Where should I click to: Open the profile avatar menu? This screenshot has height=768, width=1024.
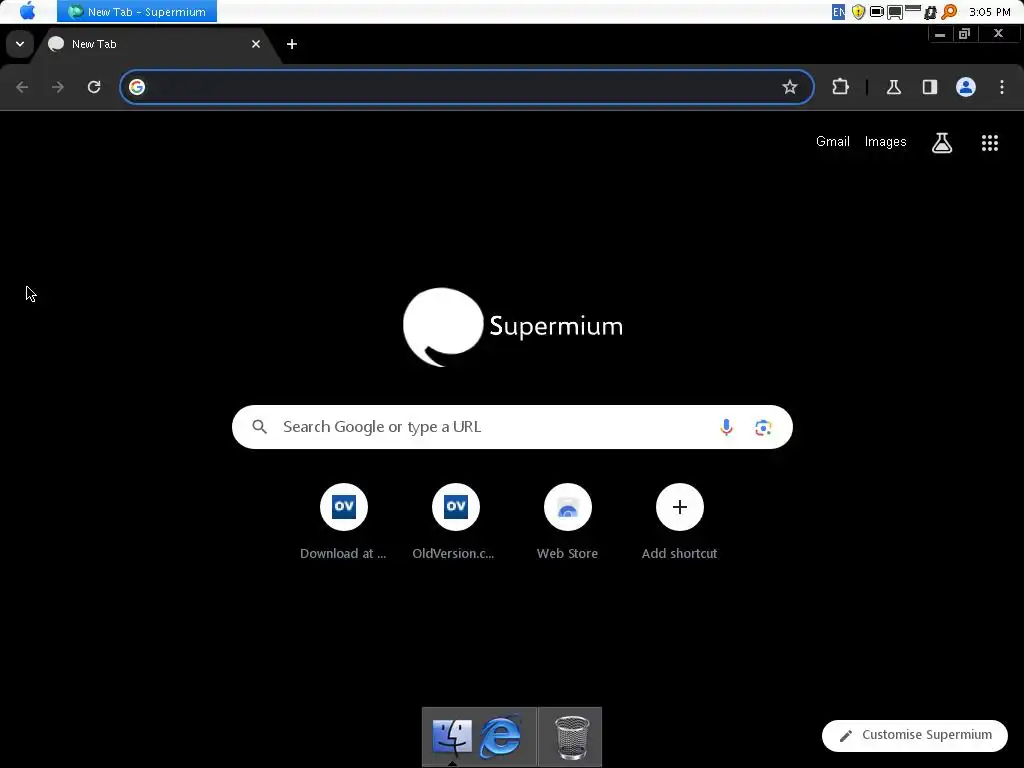tap(966, 87)
